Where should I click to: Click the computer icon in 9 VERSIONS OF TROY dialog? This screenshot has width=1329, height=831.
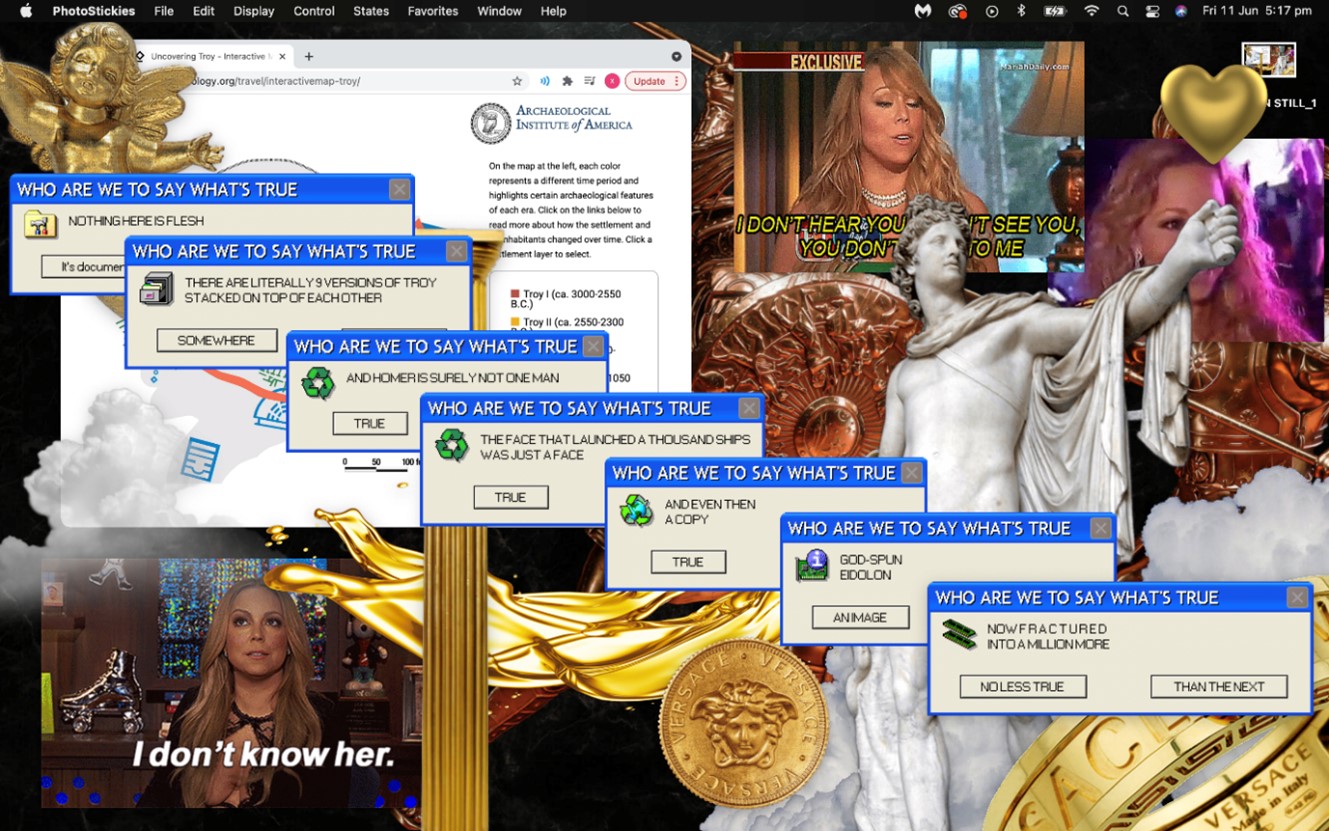(x=156, y=288)
